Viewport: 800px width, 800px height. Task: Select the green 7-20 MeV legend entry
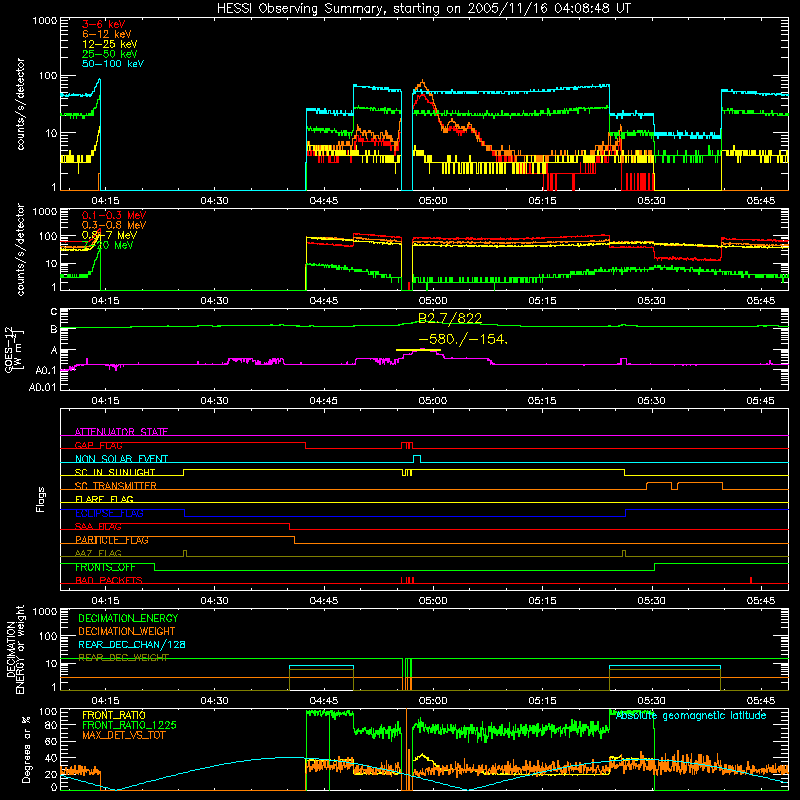click(x=108, y=245)
